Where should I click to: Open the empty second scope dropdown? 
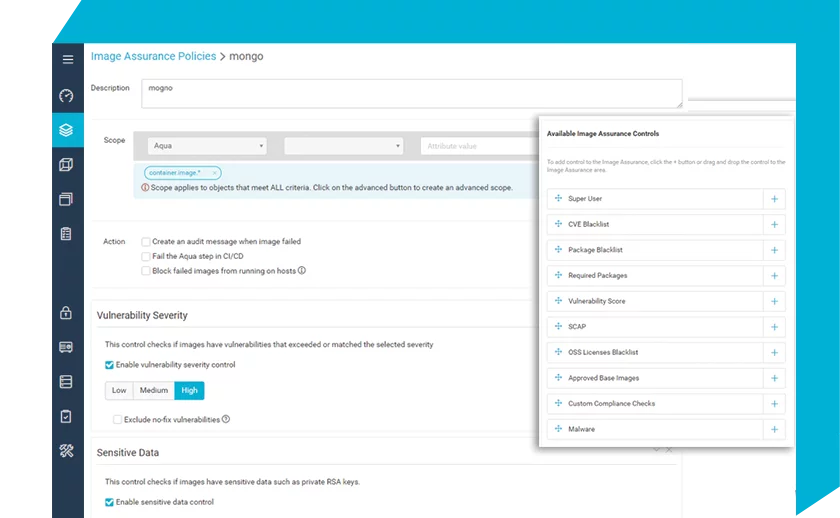coord(343,146)
